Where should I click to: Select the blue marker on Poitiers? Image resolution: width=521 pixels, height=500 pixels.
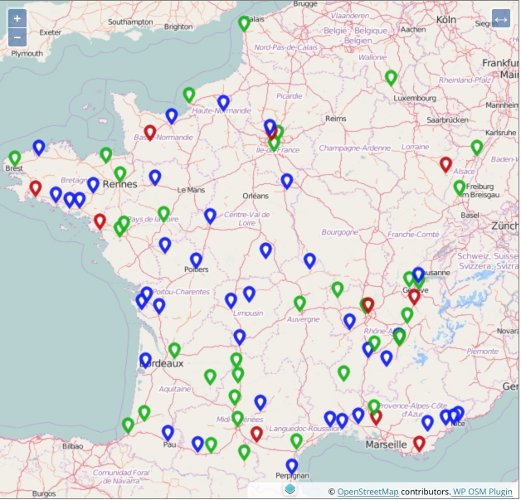(x=196, y=261)
